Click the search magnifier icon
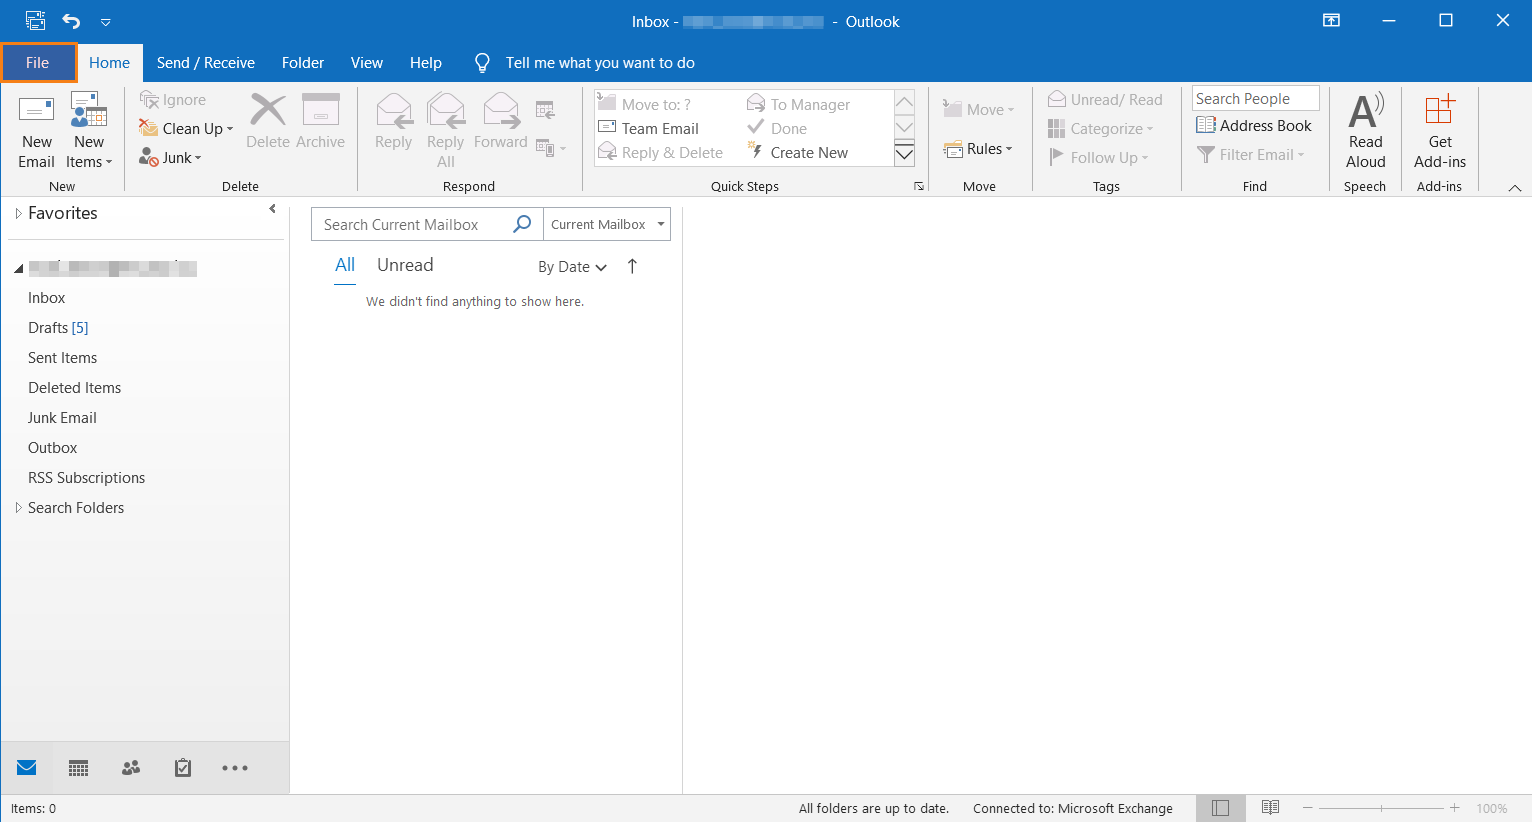This screenshot has height=822, width=1532. coord(522,224)
